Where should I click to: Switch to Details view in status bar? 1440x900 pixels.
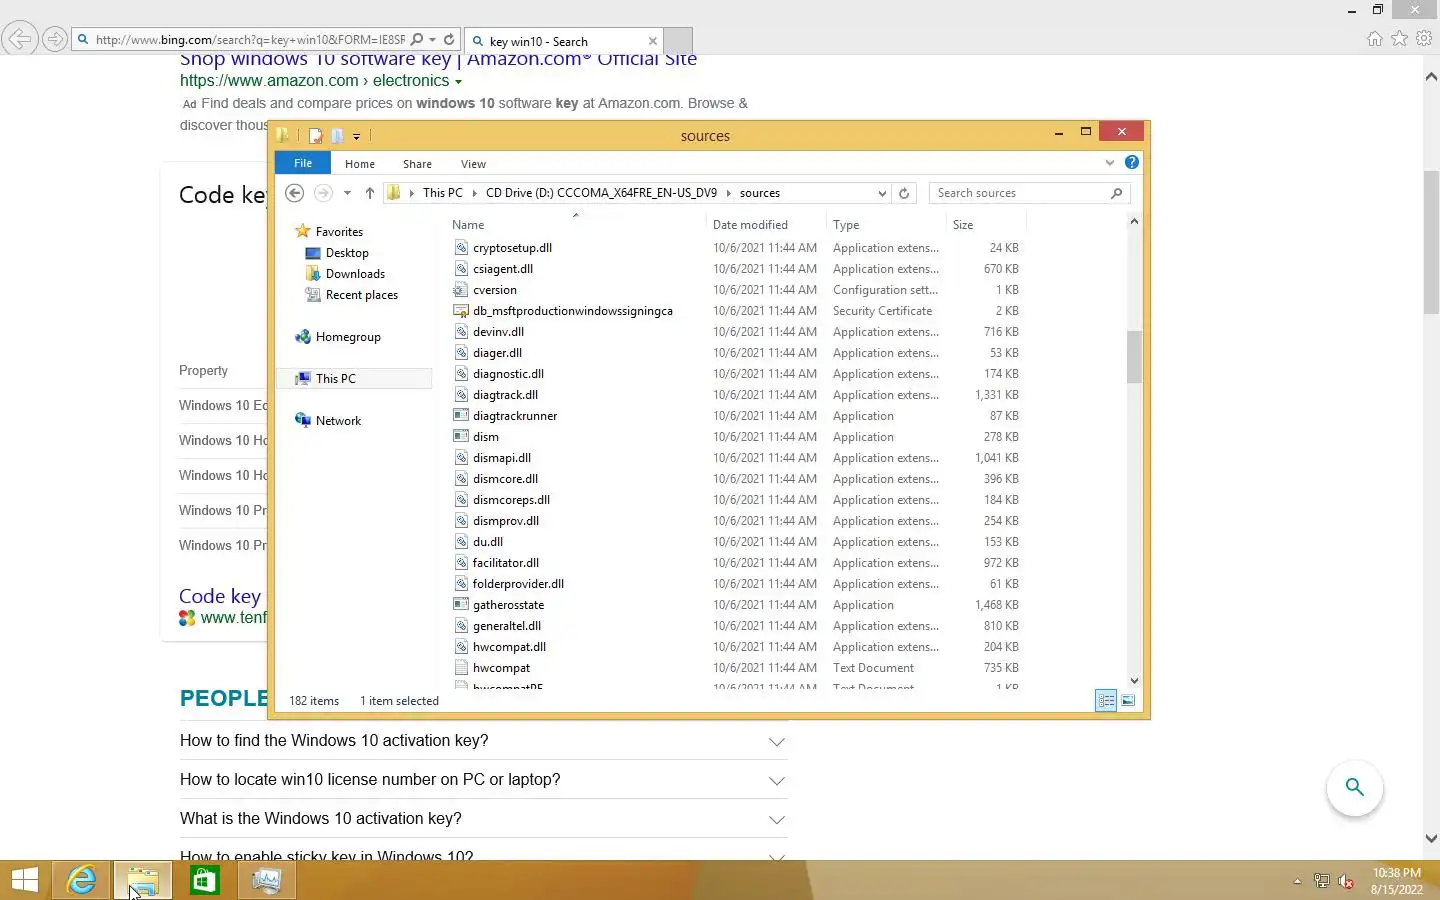pos(1106,701)
